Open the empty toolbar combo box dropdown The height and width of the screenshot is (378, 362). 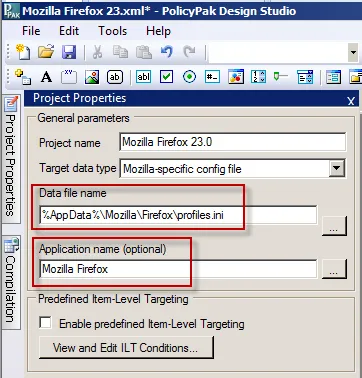(353, 52)
